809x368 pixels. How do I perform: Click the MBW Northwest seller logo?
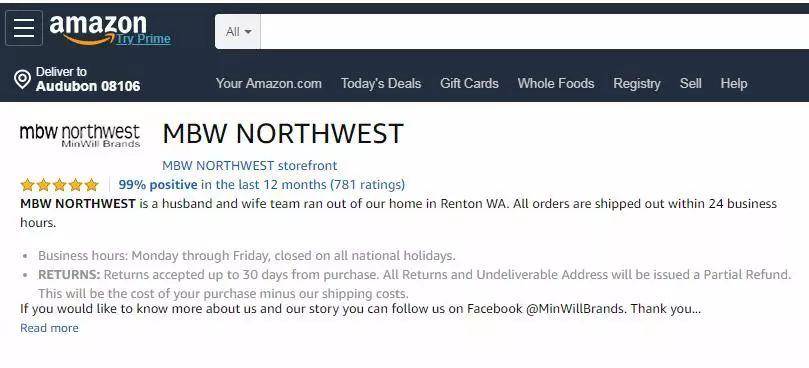[80, 135]
